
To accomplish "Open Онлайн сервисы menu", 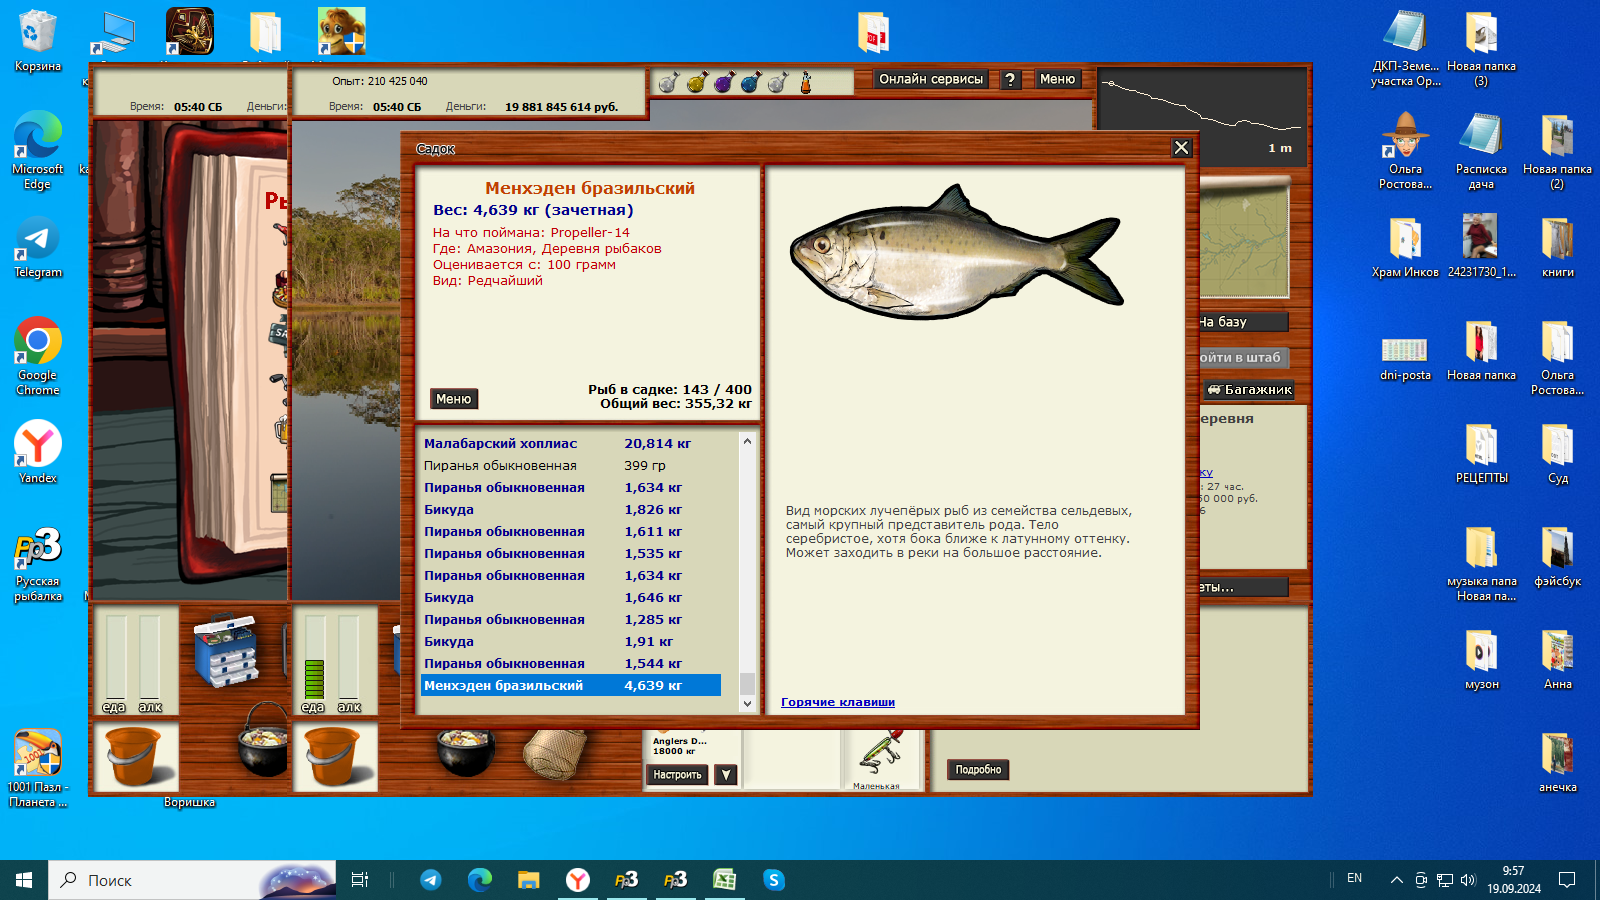I will tap(931, 79).
